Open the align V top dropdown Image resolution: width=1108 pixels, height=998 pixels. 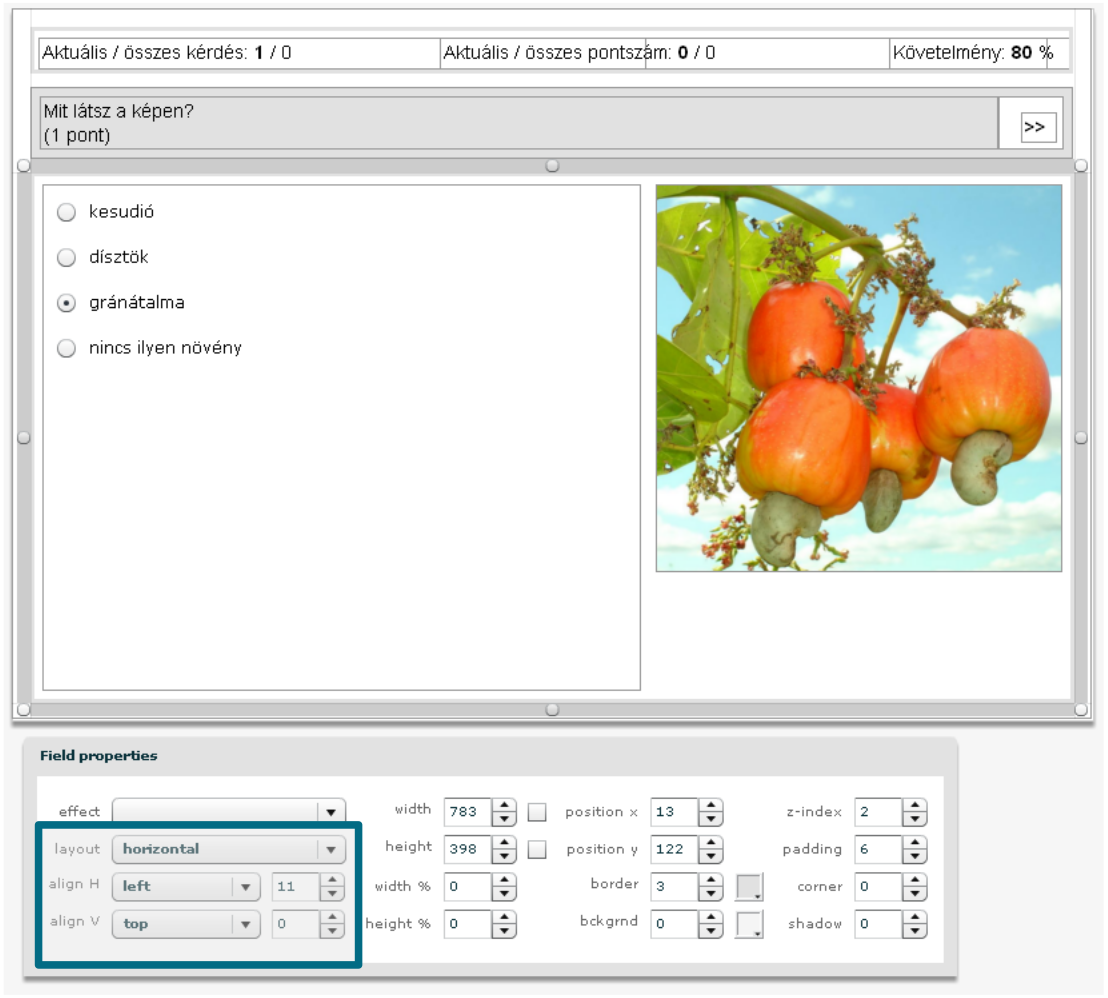(245, 924)
